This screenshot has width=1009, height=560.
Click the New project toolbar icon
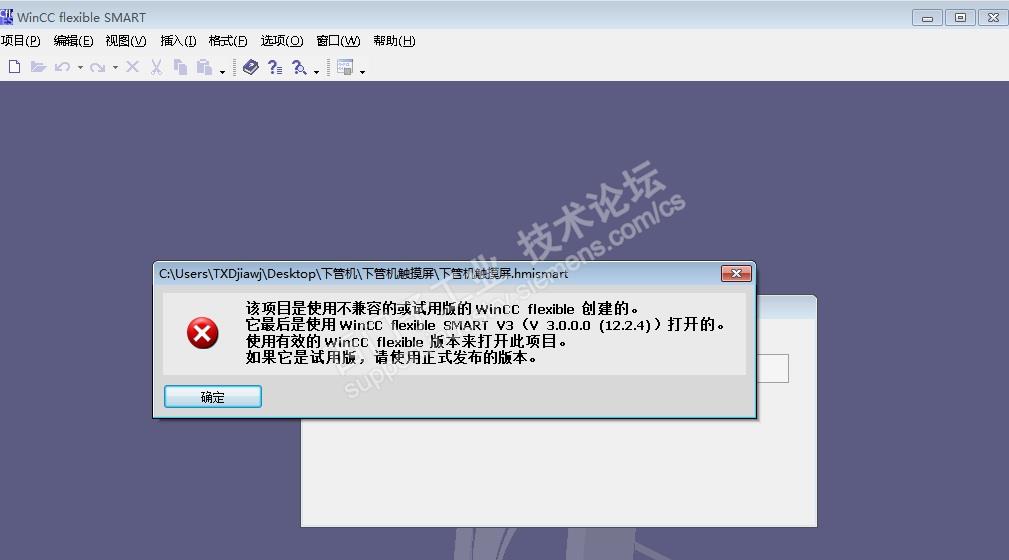(14, 67)
